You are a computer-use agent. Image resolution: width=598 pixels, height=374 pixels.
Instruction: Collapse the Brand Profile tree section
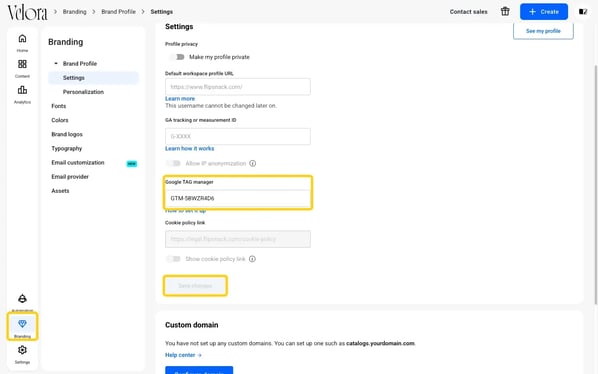click(x=56, y=63)
